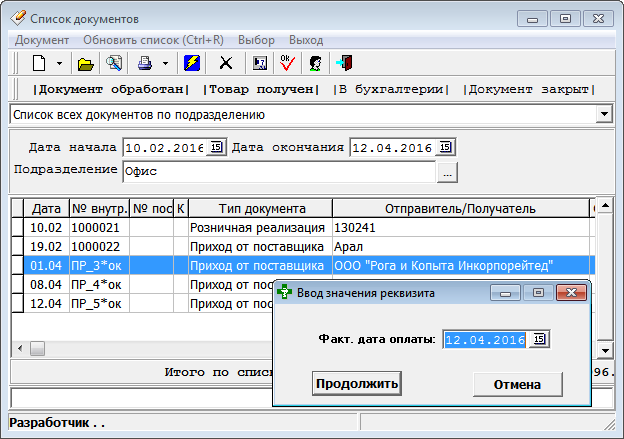
Task: Expand the document list type dropdown
Action: click(604, 115)
